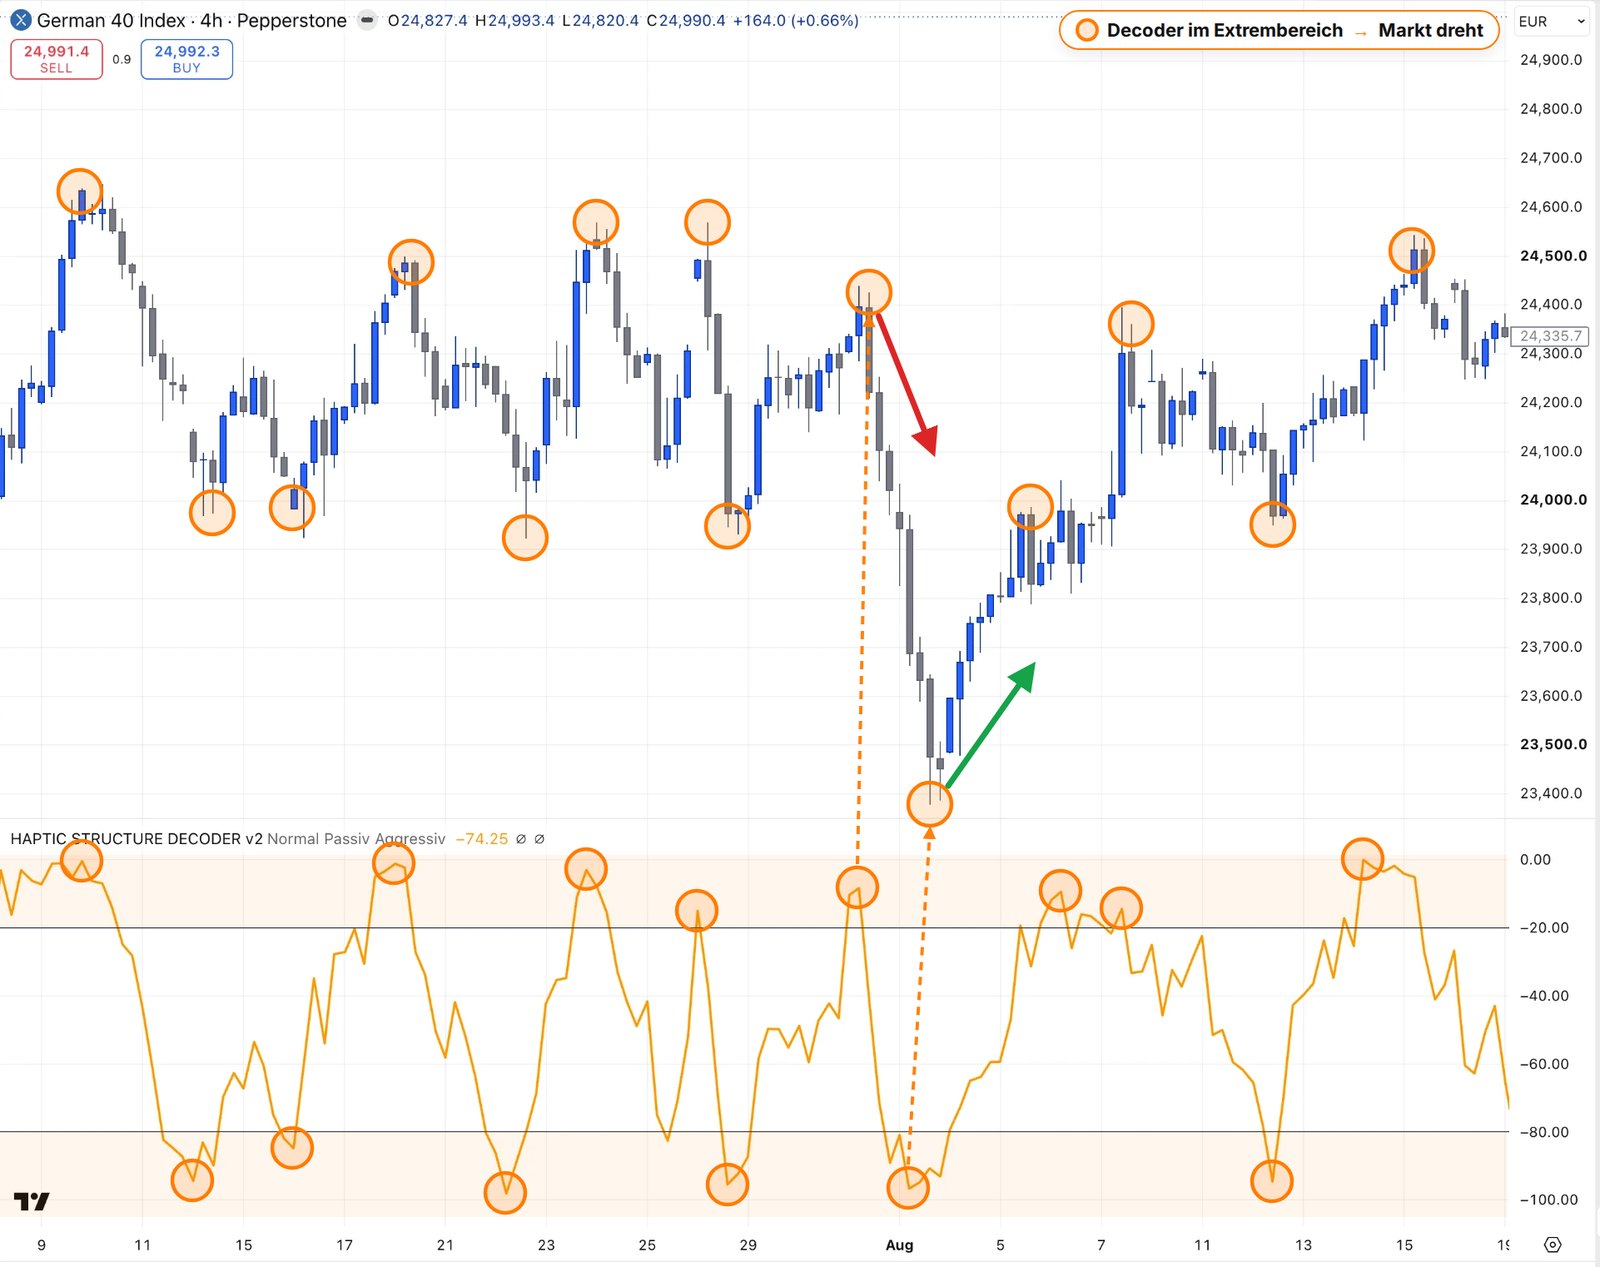Click the high value H24,993.4
This screenshot has height=1267, width=1600.
[x=514, y=20]
